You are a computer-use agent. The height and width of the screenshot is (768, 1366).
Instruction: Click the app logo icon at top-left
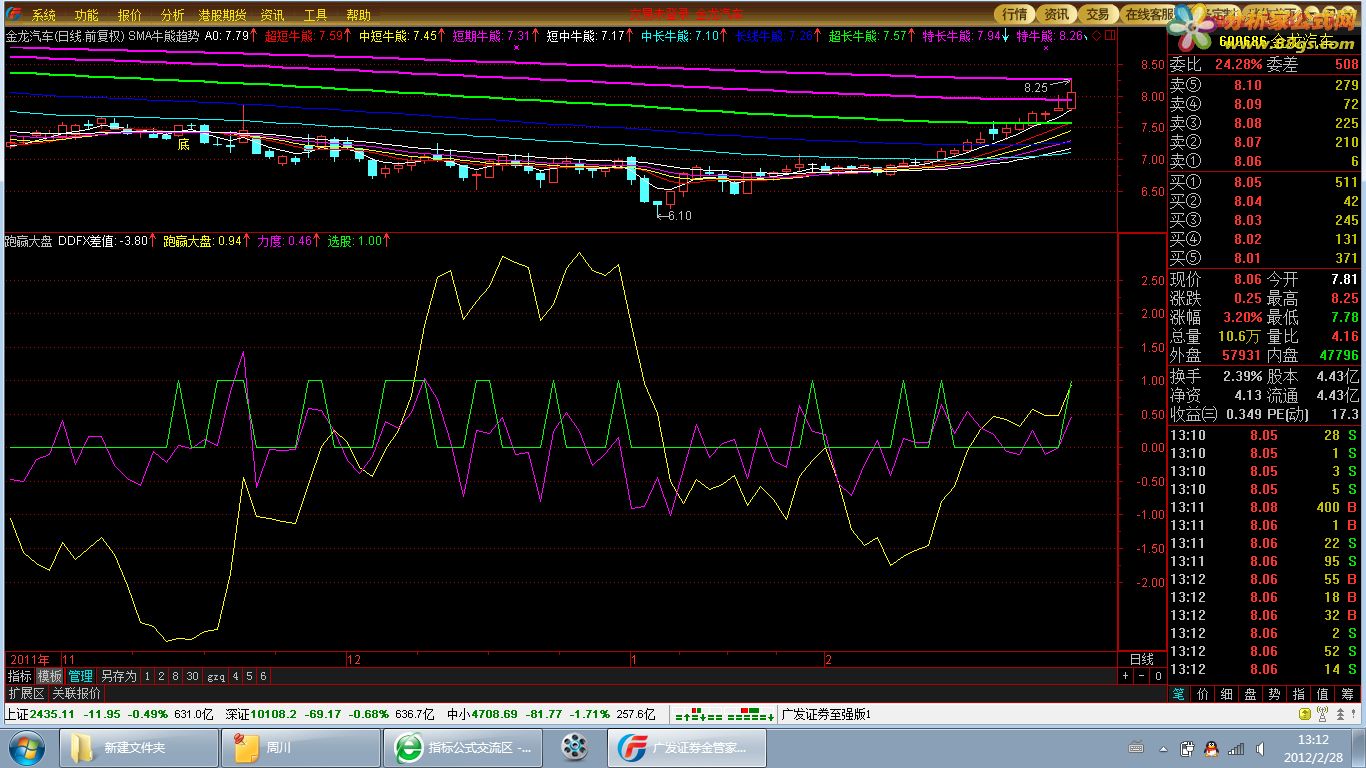point(12,14)
